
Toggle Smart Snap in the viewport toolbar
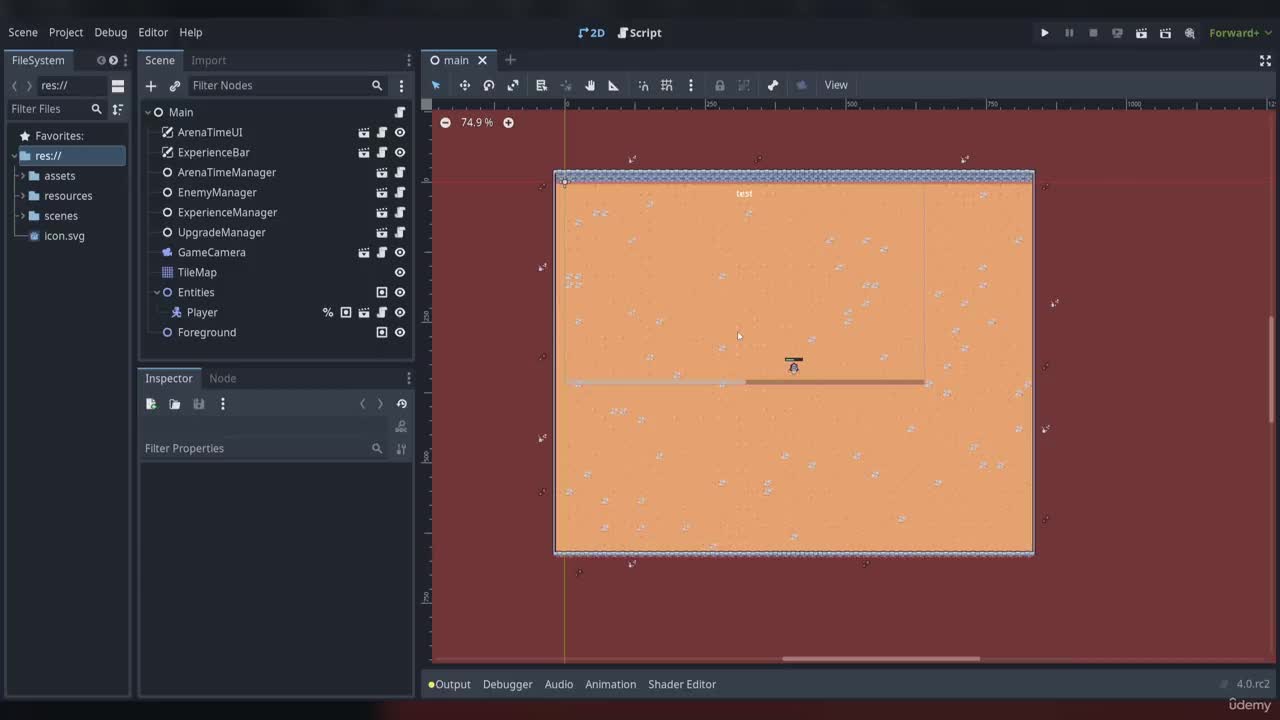(643, 85)
